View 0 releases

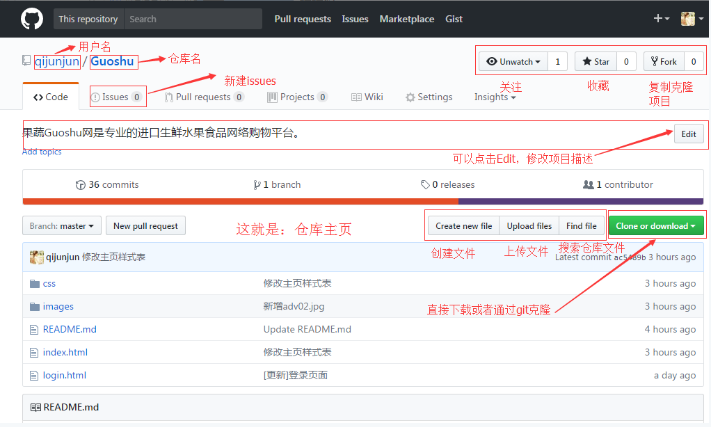coord(448,184)
